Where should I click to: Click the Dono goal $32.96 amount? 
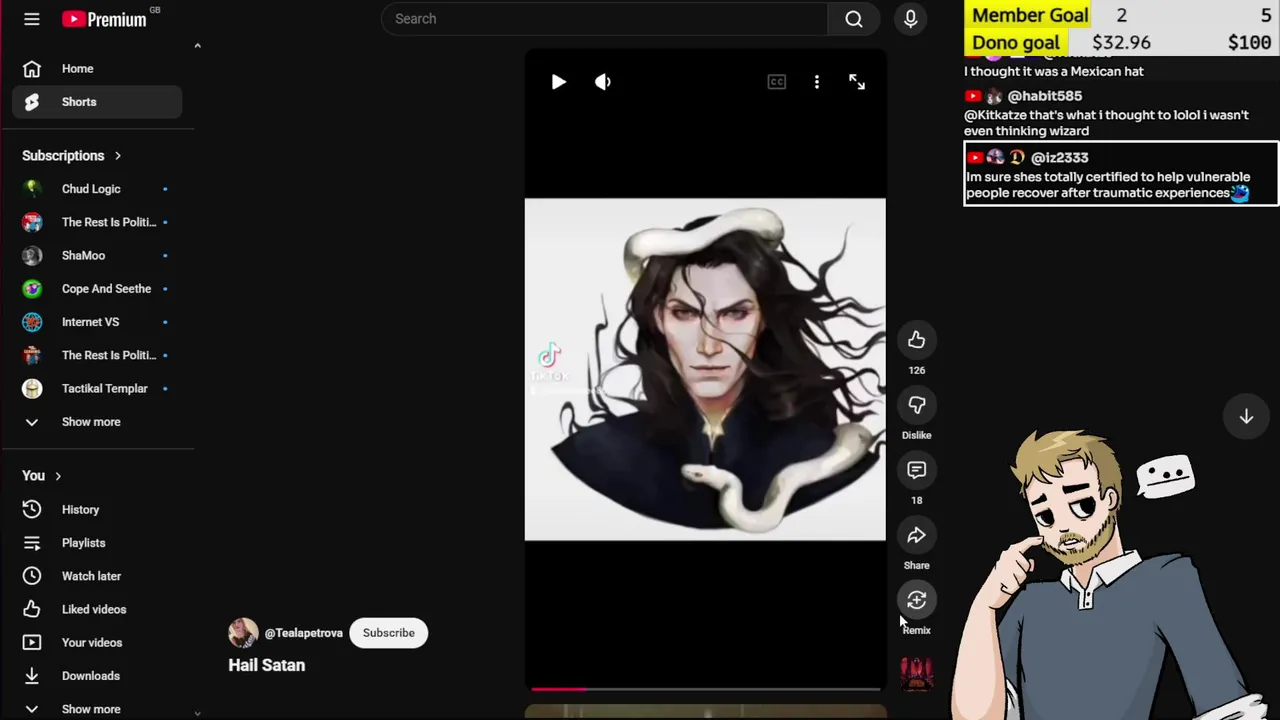1121,43
